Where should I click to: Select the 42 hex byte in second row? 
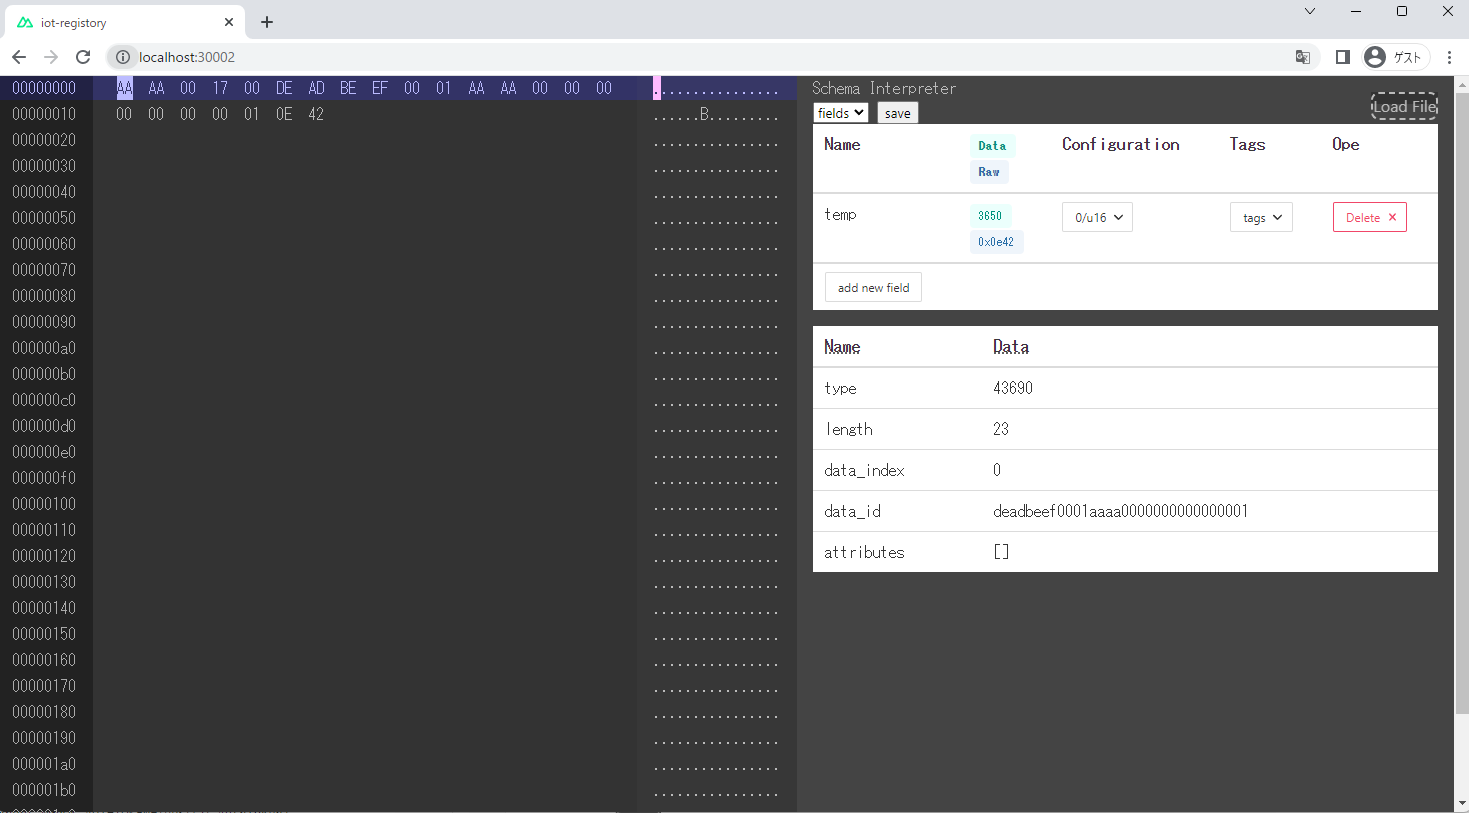(x=316, y=114)
